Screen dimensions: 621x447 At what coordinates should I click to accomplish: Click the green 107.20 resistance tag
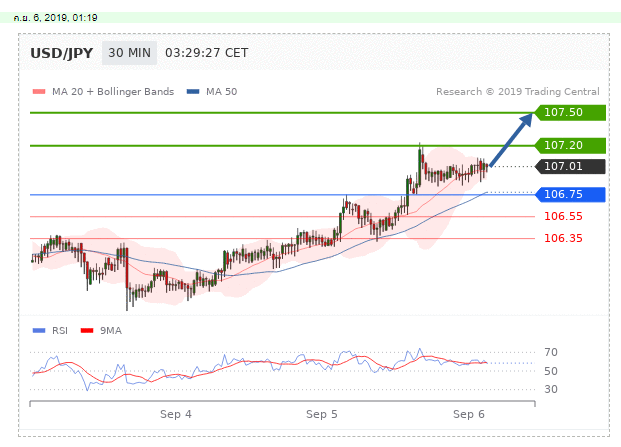[x=571, y=145]
